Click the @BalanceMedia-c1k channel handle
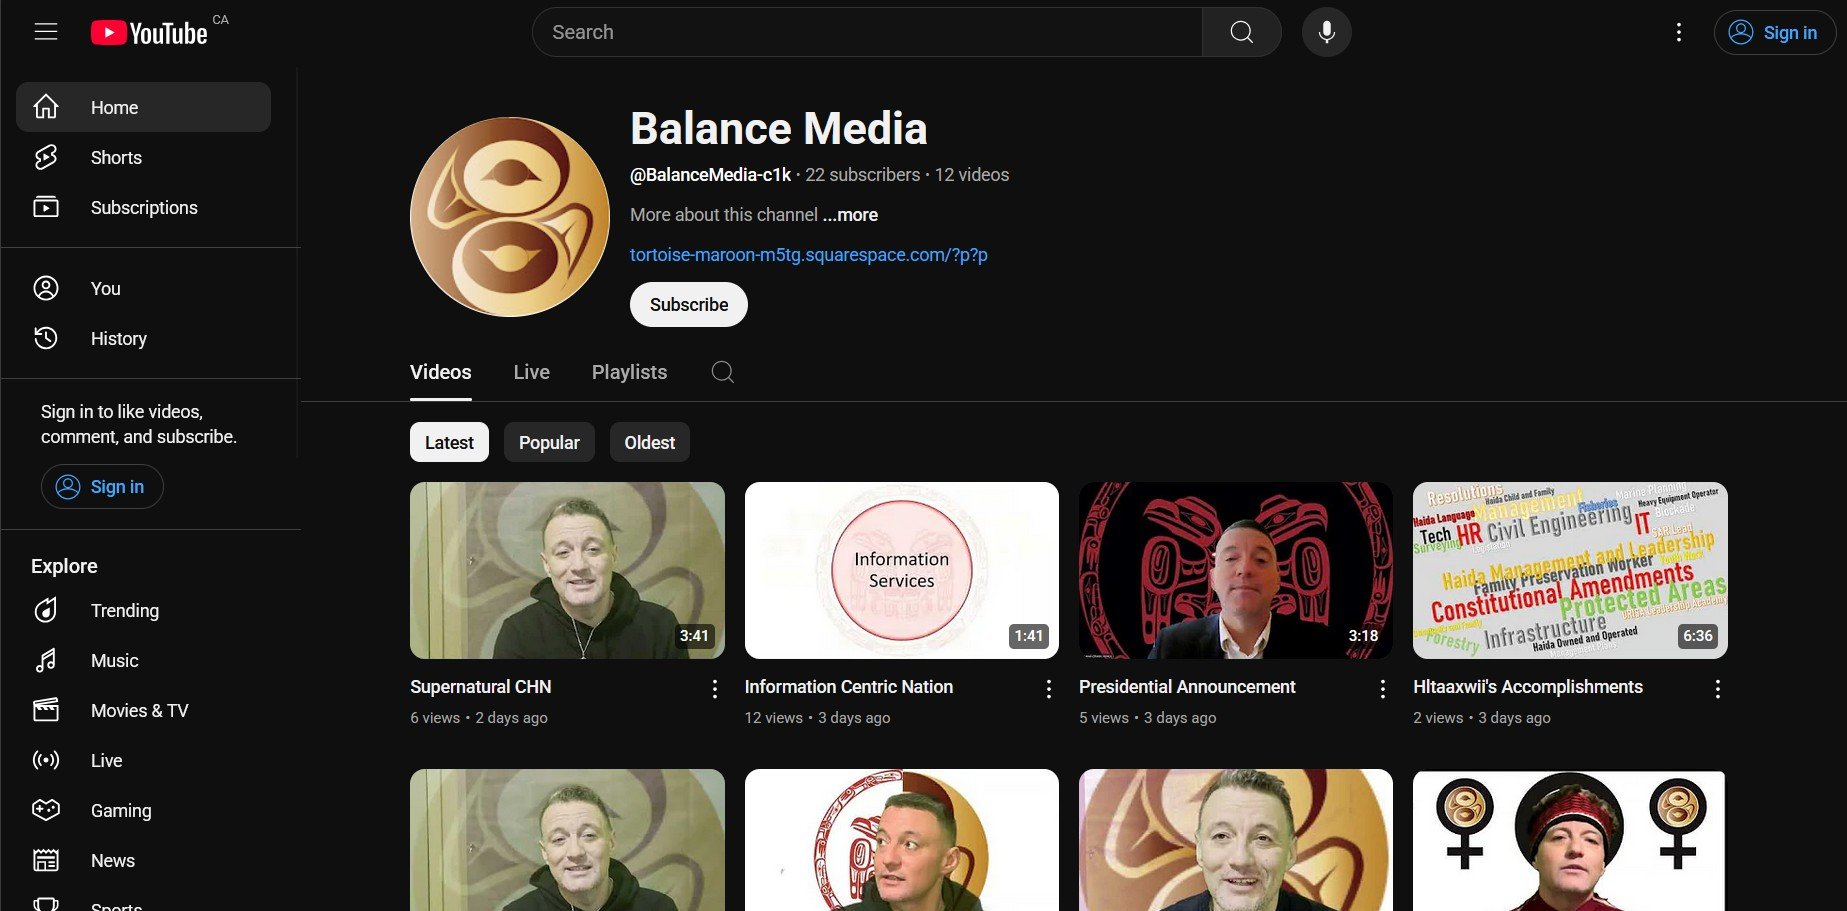The height and width of the screenshot is (911, 1847). [x=710, y=175]
